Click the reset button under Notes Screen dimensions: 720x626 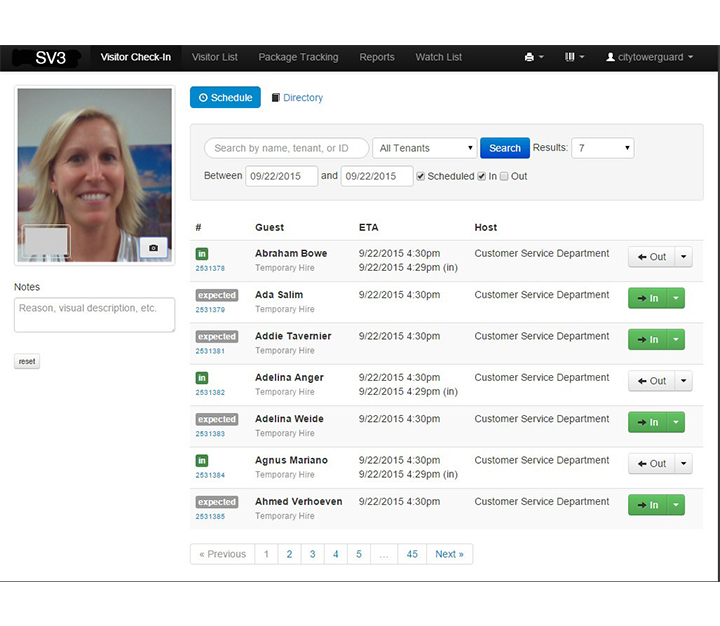coord(27,361)
